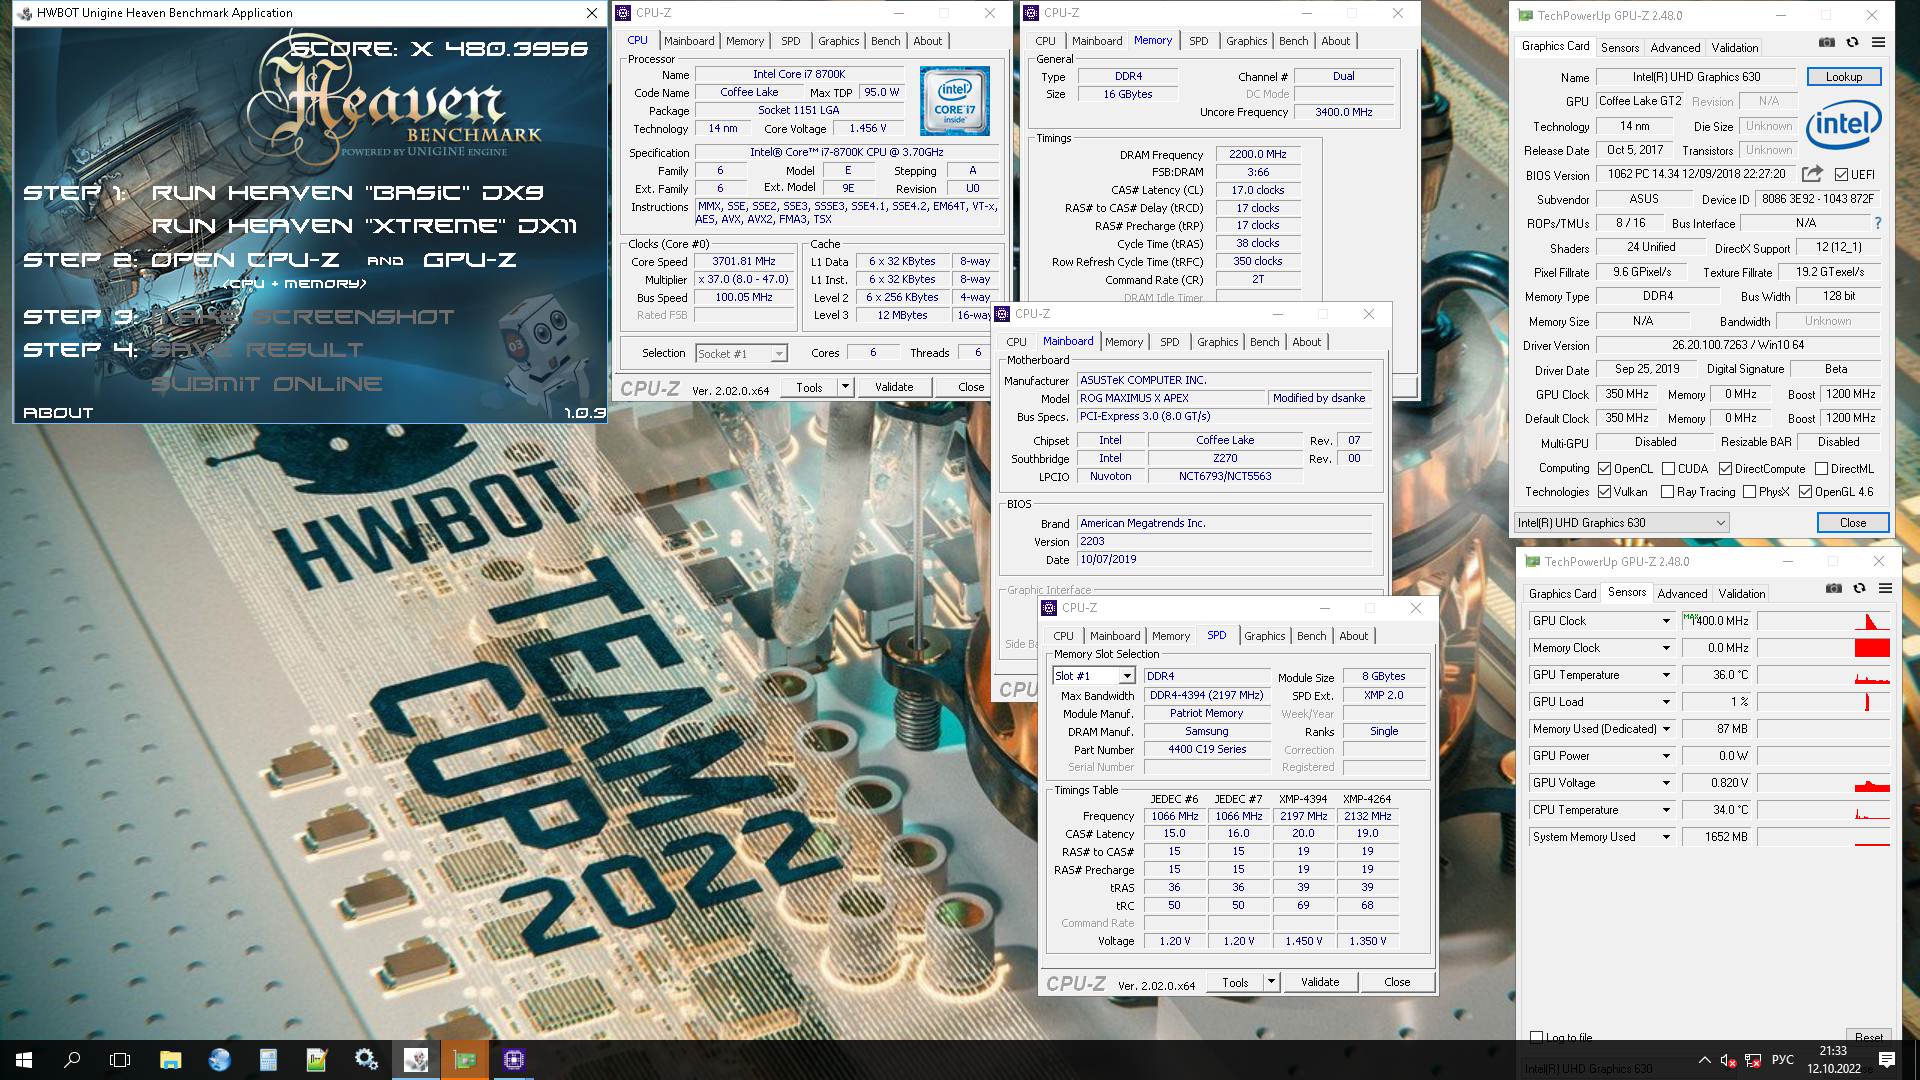Click the Lookup button in GPU-Z
Viewport: 1920px width, 1080px height.
(x=1844, y=76)
